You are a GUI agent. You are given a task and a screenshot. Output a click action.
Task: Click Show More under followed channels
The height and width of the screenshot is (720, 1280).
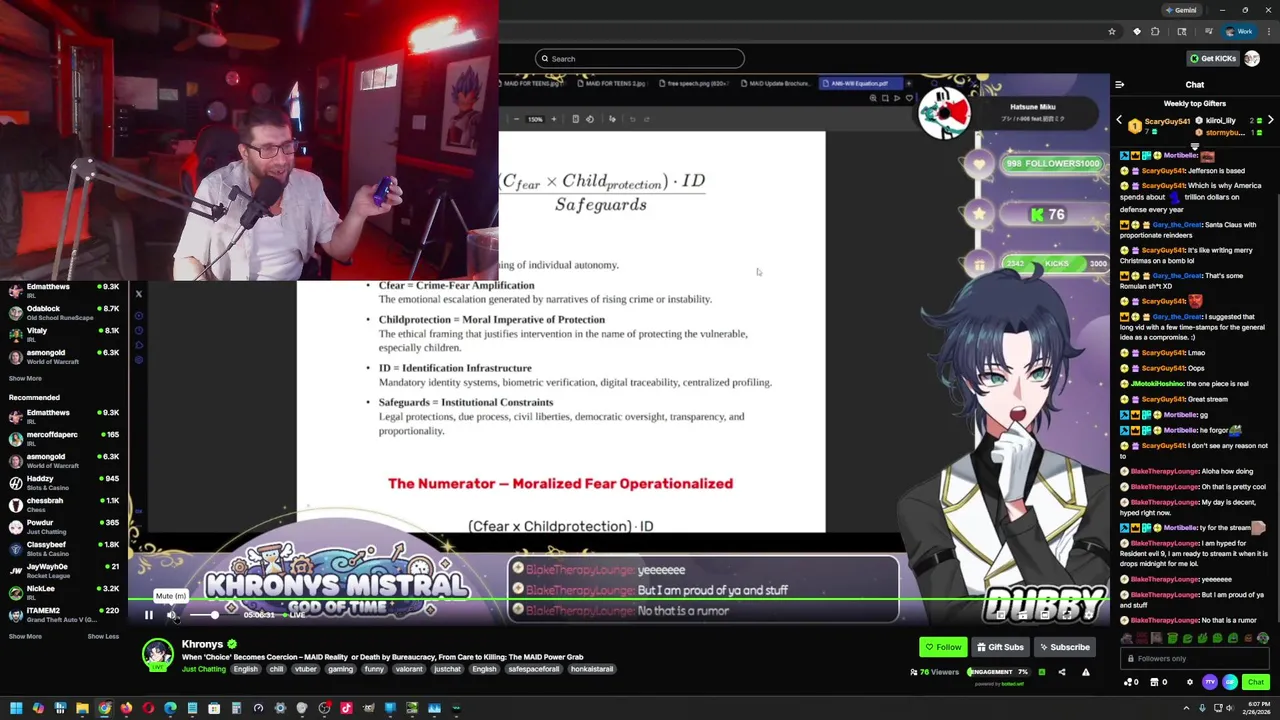(x=25, y=378)
